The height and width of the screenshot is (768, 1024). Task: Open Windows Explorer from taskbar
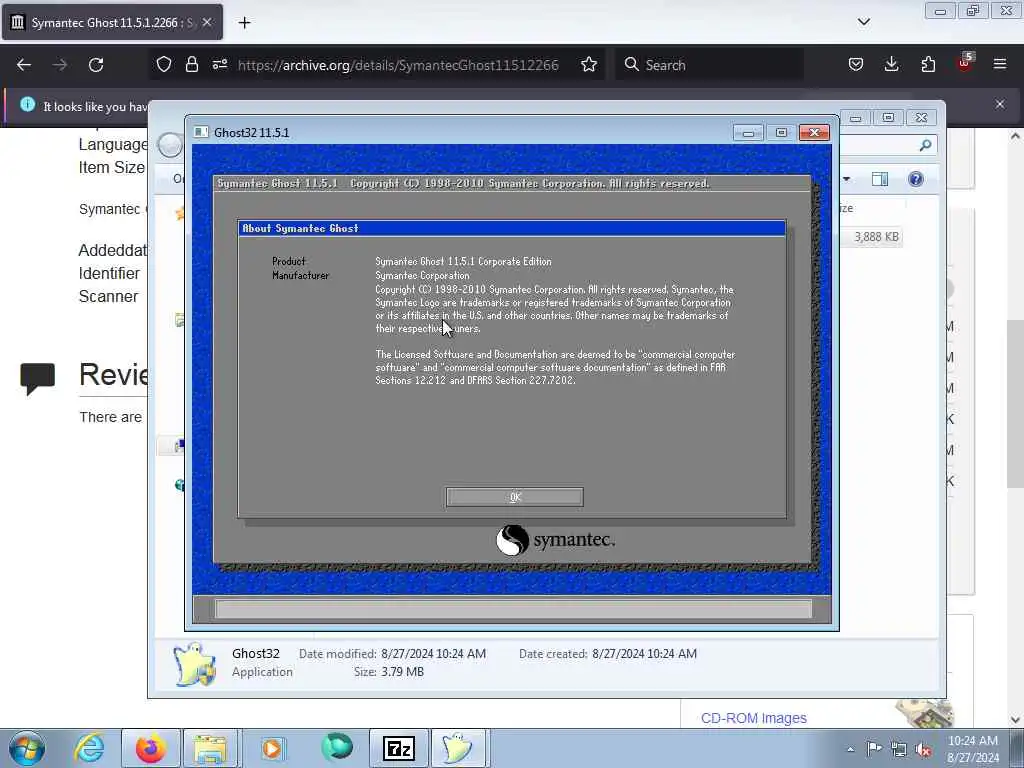tap(210, 748)
